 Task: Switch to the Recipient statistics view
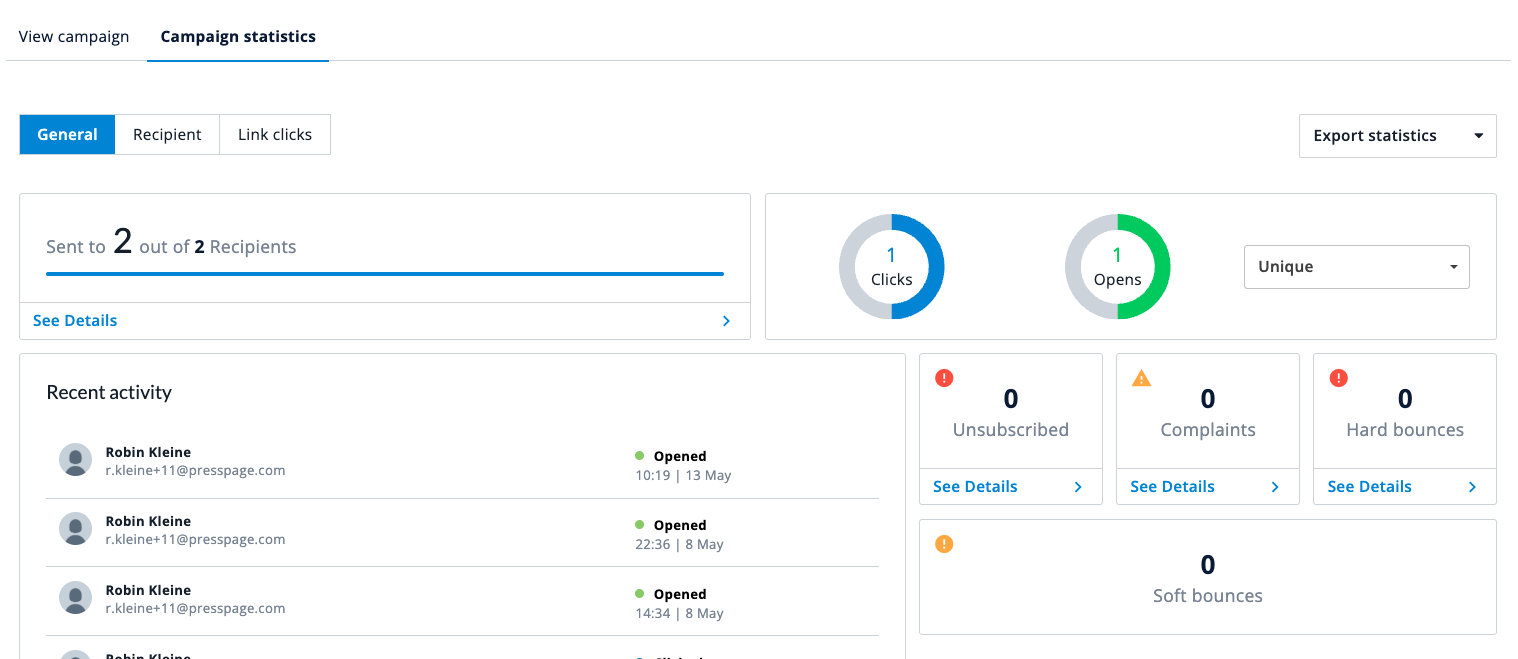[x=167, y=135]
